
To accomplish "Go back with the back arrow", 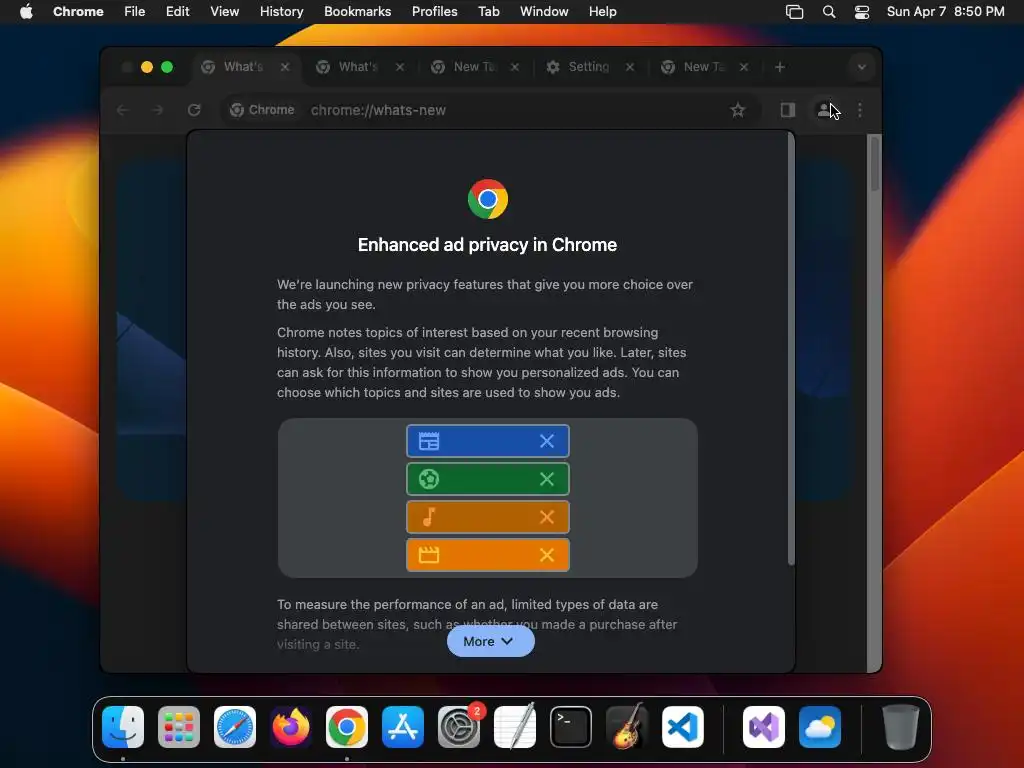I will tap(122, 110).
